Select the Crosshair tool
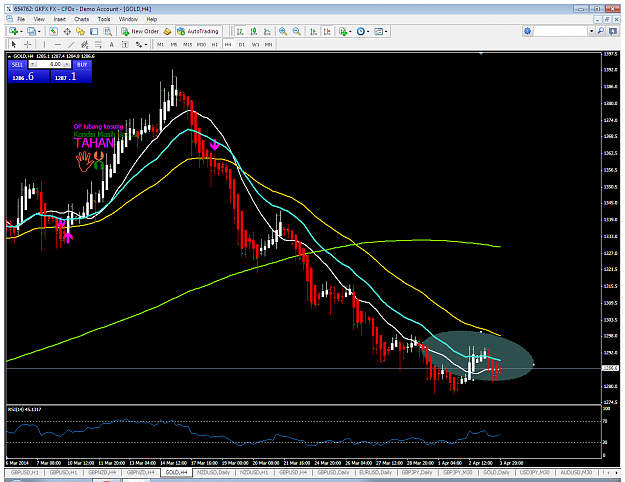This screenshot has width=625, height=482. point(28,45)
